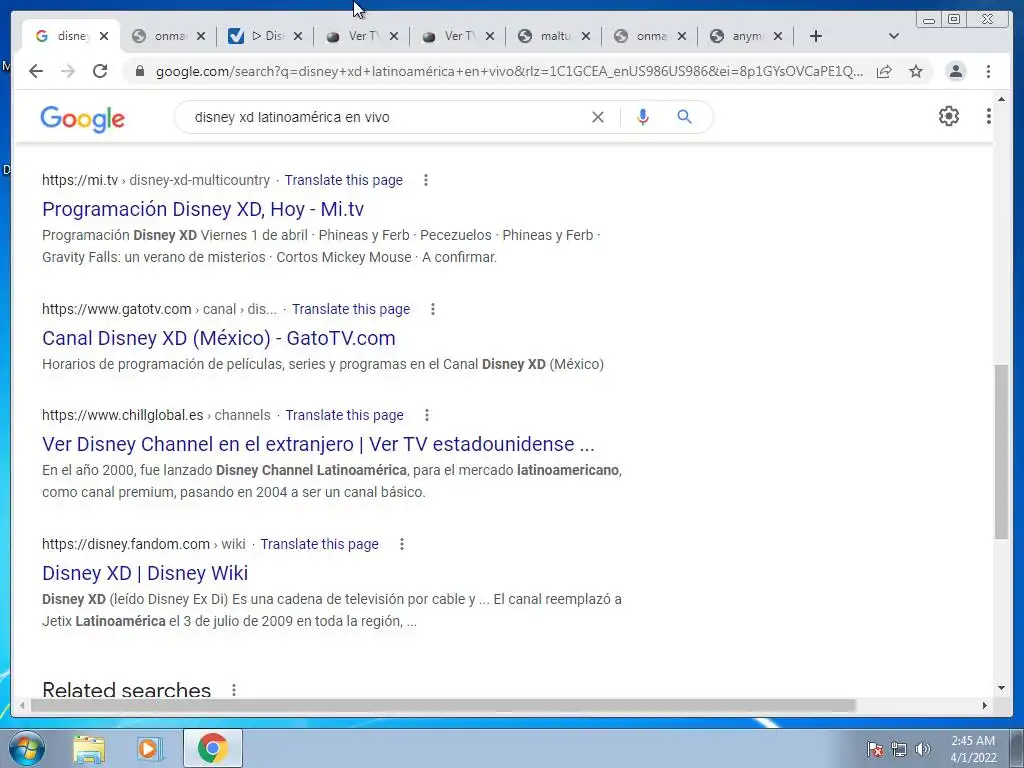
Task: Open Google quick settings gear
Action: click(949, 116)
